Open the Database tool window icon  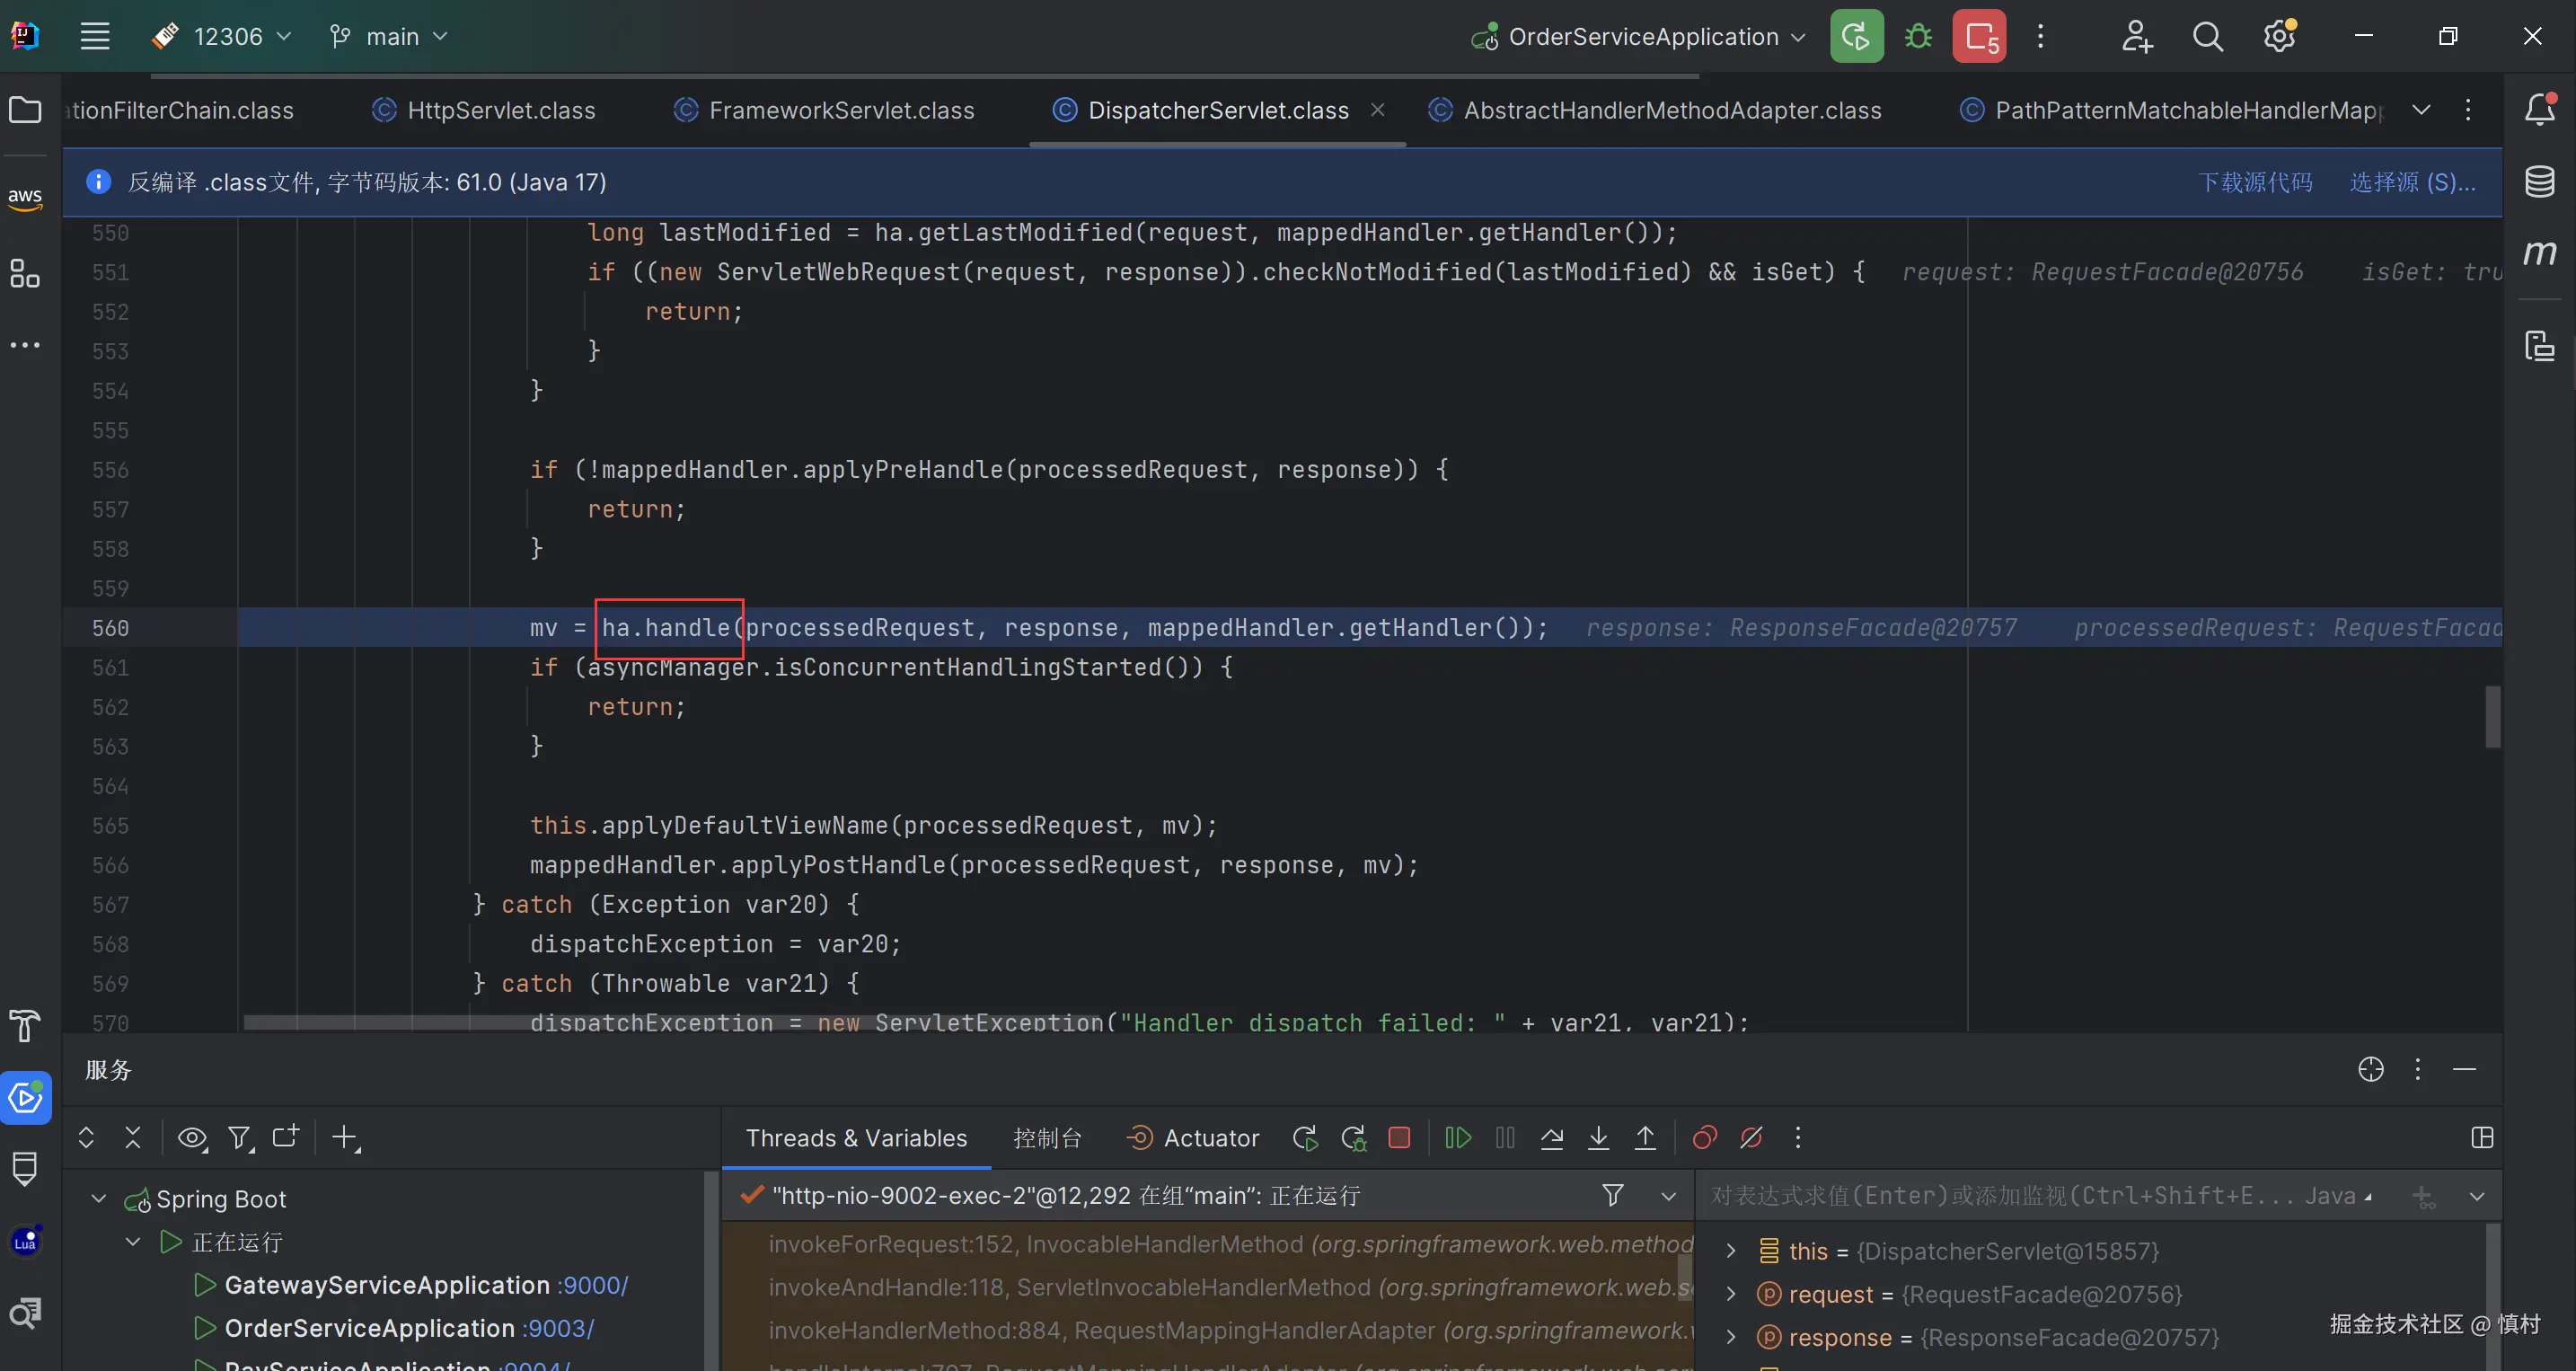coord(2540,182)
